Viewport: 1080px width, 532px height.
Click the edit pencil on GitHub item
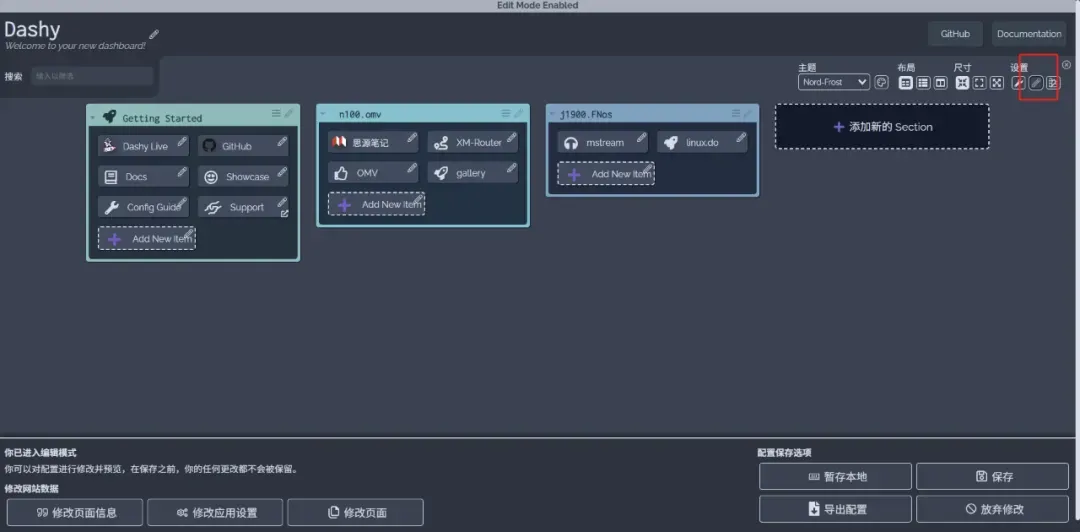point(282,142)
